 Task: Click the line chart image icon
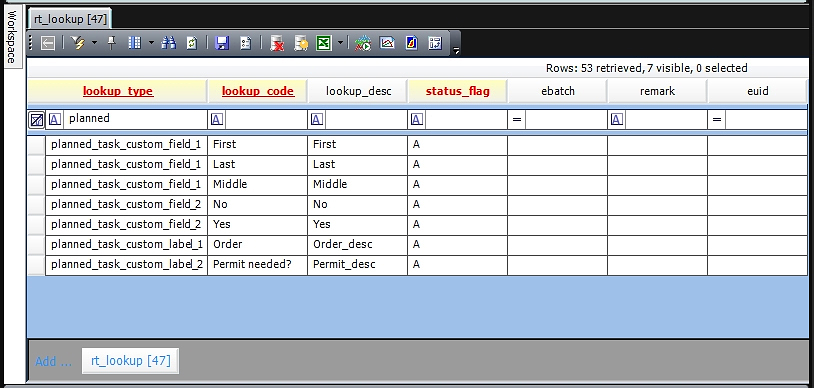click(387, 43)
